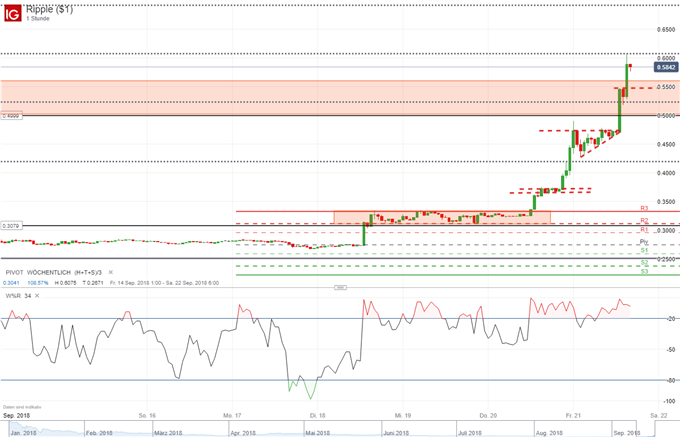Jump to Mai 2018 in the navigator
680x437 pixels.
point(317,433)
